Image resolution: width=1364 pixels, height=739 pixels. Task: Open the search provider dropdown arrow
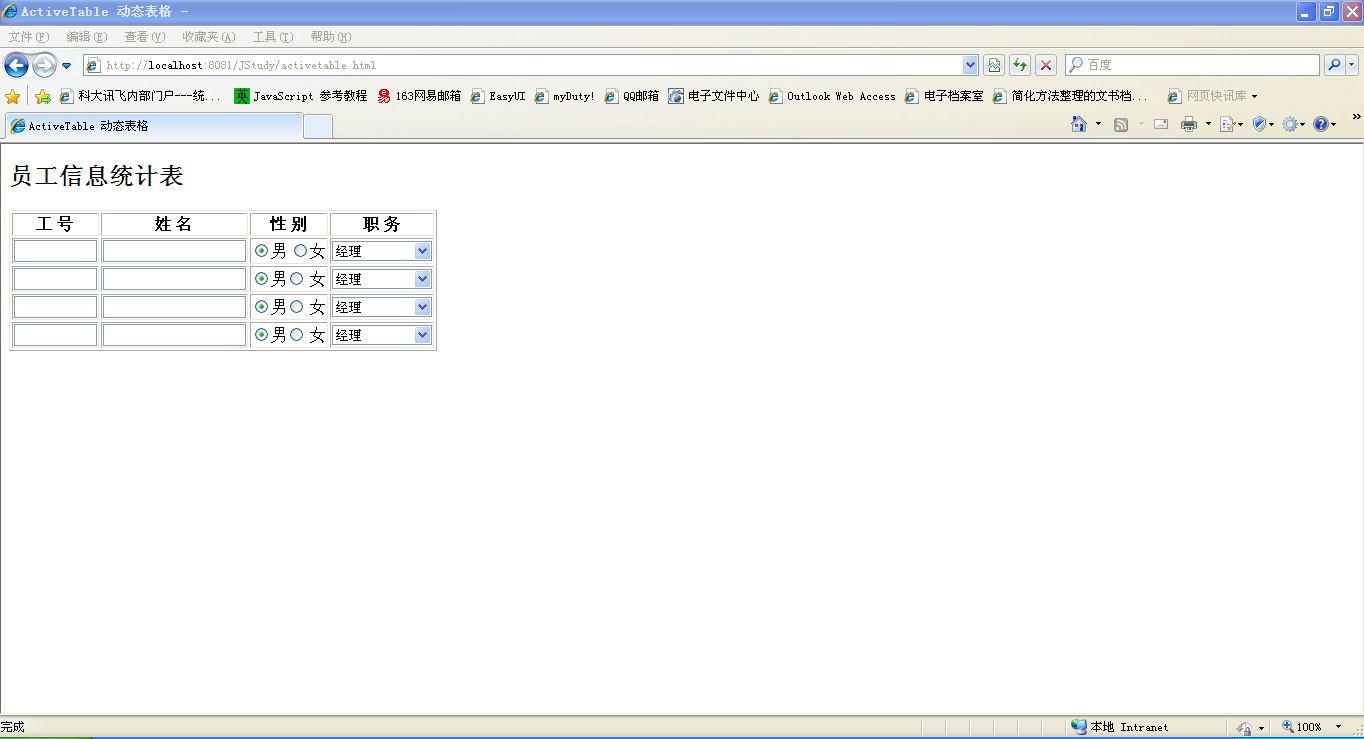pos(1352,65)
